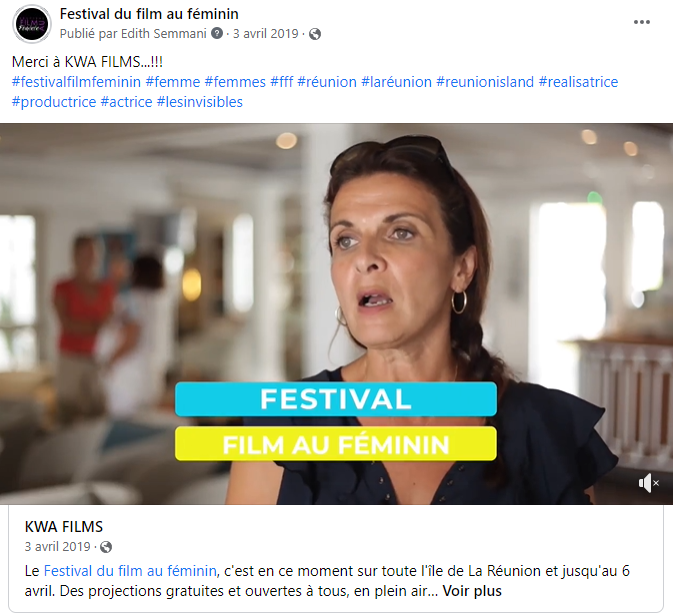The height and width of the screenshot is (614, 673).
Task: Select the #productrice hashtag
Action: 54,102
